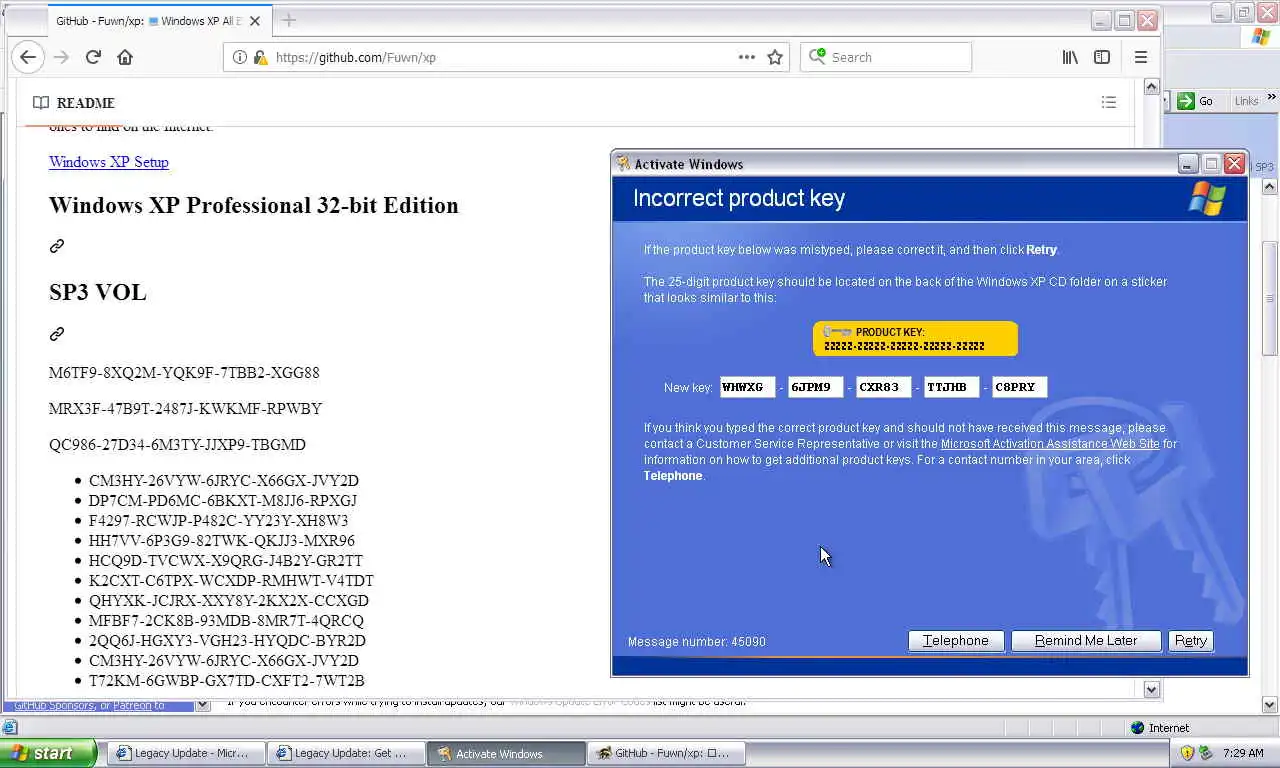Click the fourth product key field TTJHB
The width and height of the screenshot is (1280, 768).
pyautogui.click(x=951, y=387)
